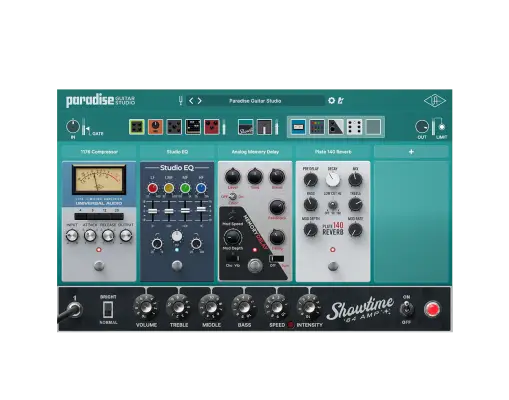Select the Analog Memory Delay tab

click(x=255, y=152)
